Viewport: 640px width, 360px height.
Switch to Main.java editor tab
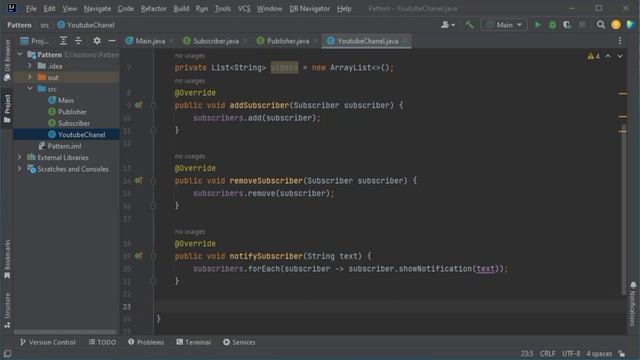pyautogui.click(x=149, y=41)
